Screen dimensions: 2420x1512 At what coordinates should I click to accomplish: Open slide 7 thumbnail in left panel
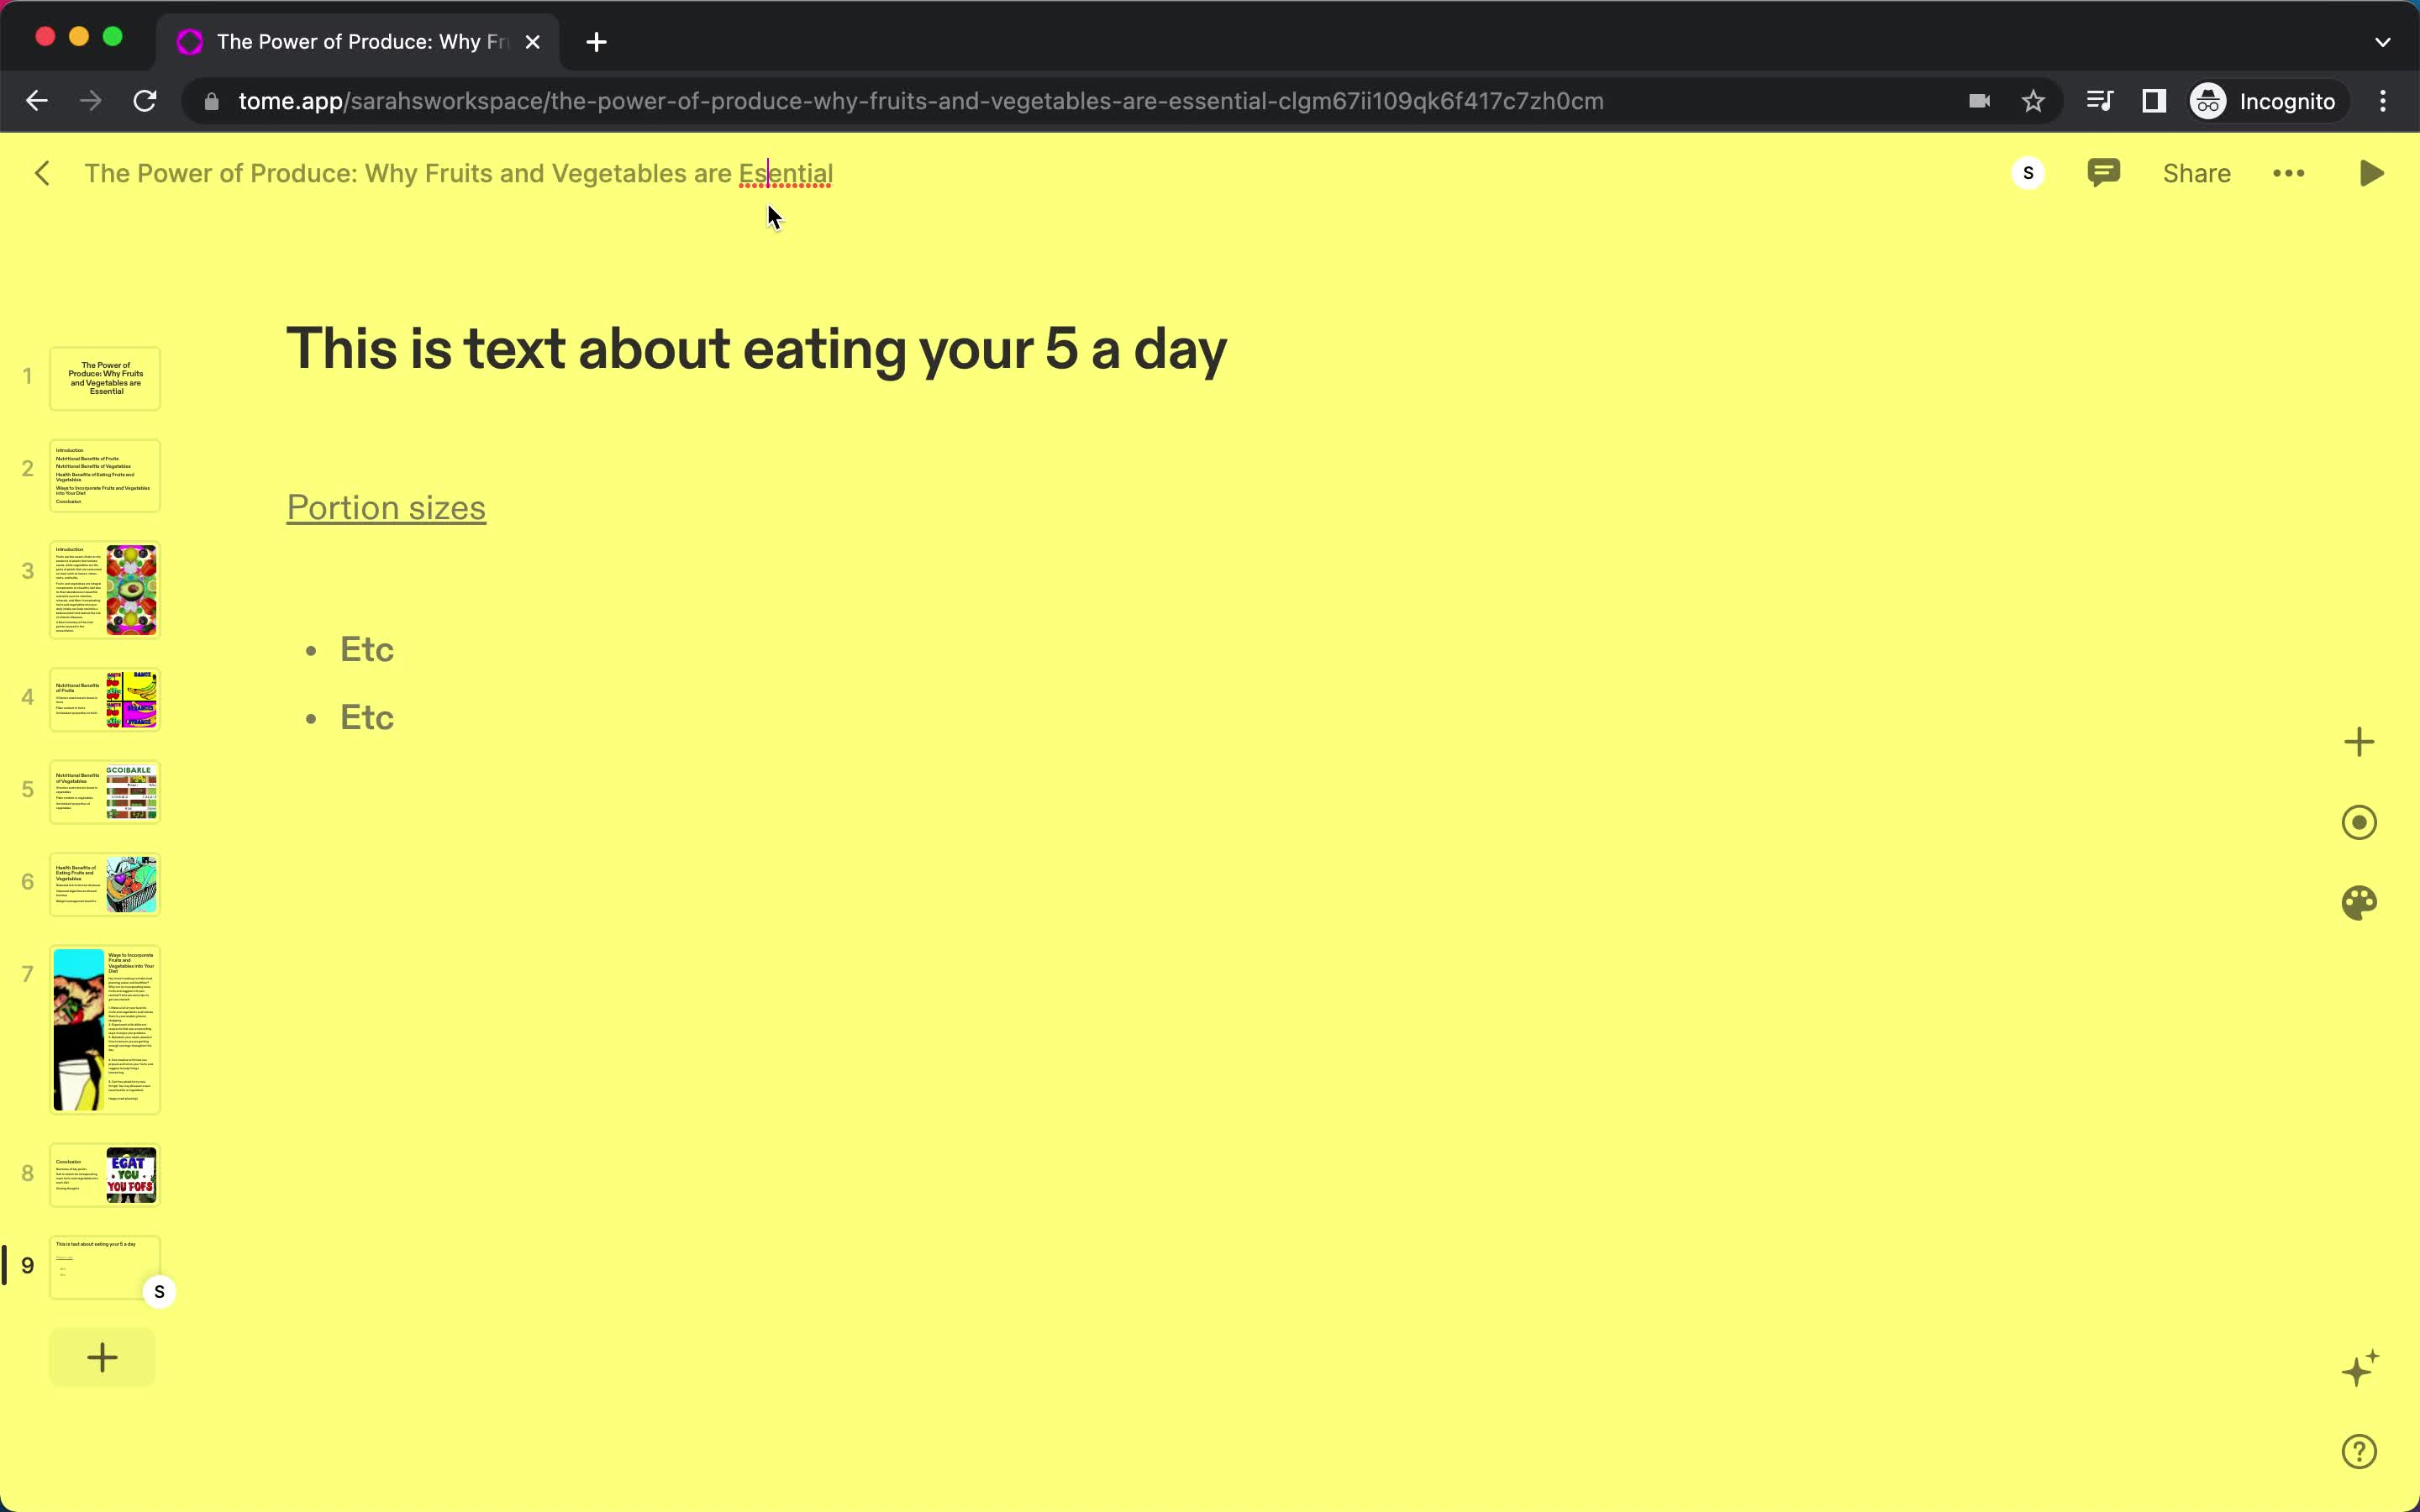(x=104, y=1028)
